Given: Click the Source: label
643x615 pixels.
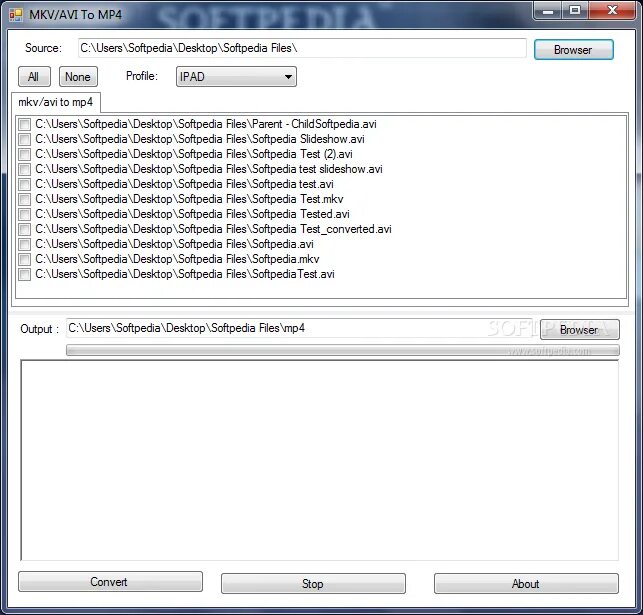Looking at the screenshot, I should click(43, 48).
